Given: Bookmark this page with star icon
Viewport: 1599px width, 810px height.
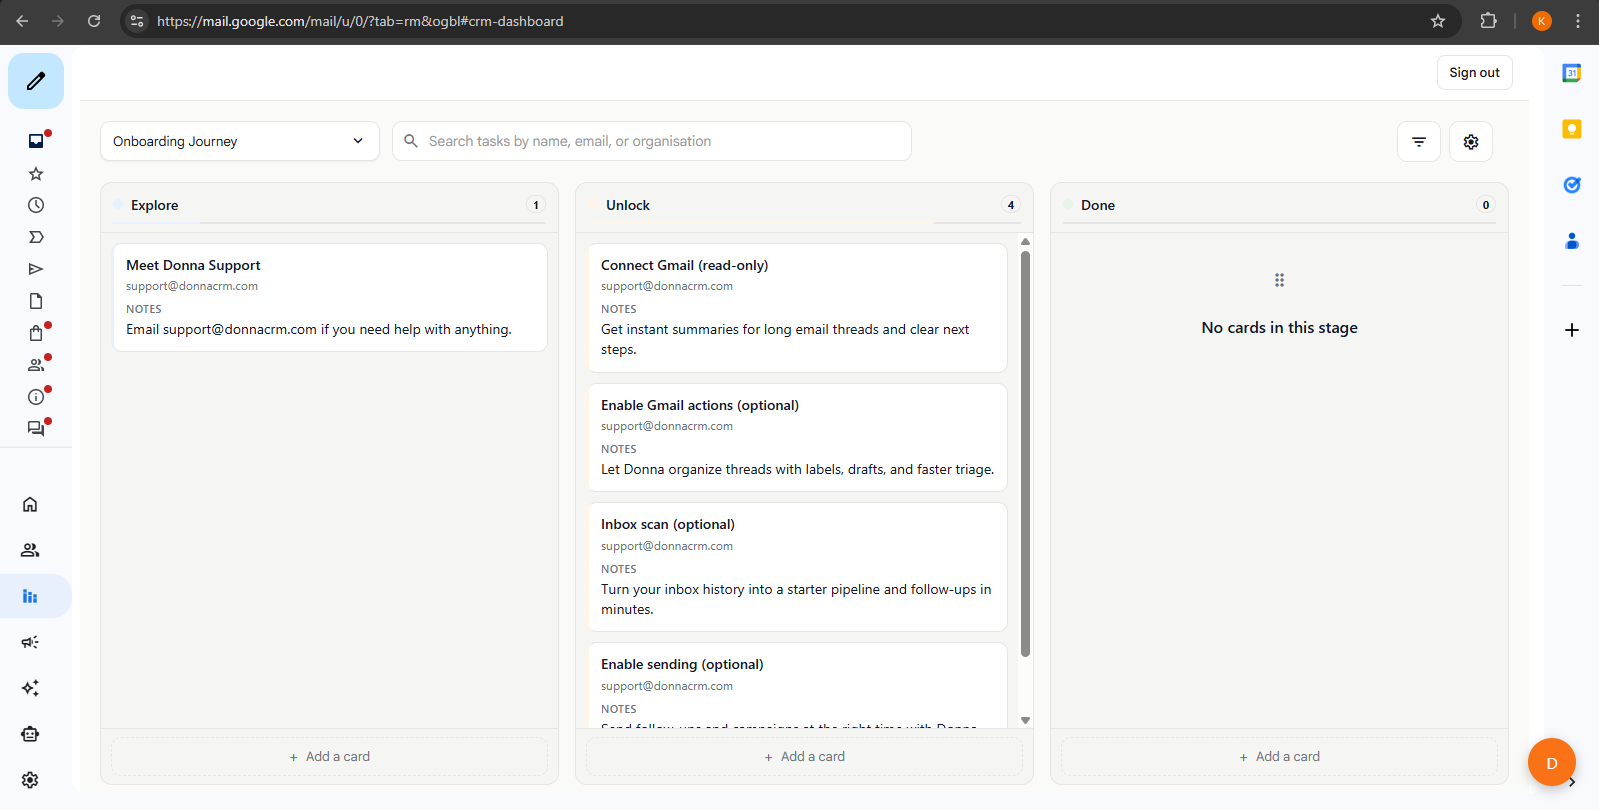Looking at the screenshot, I should coord(1438,21).
